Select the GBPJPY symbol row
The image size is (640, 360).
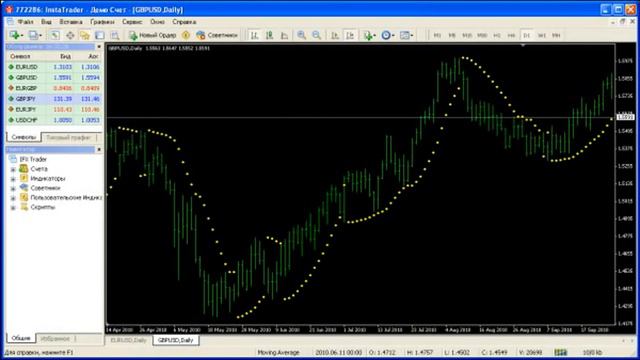54,99
